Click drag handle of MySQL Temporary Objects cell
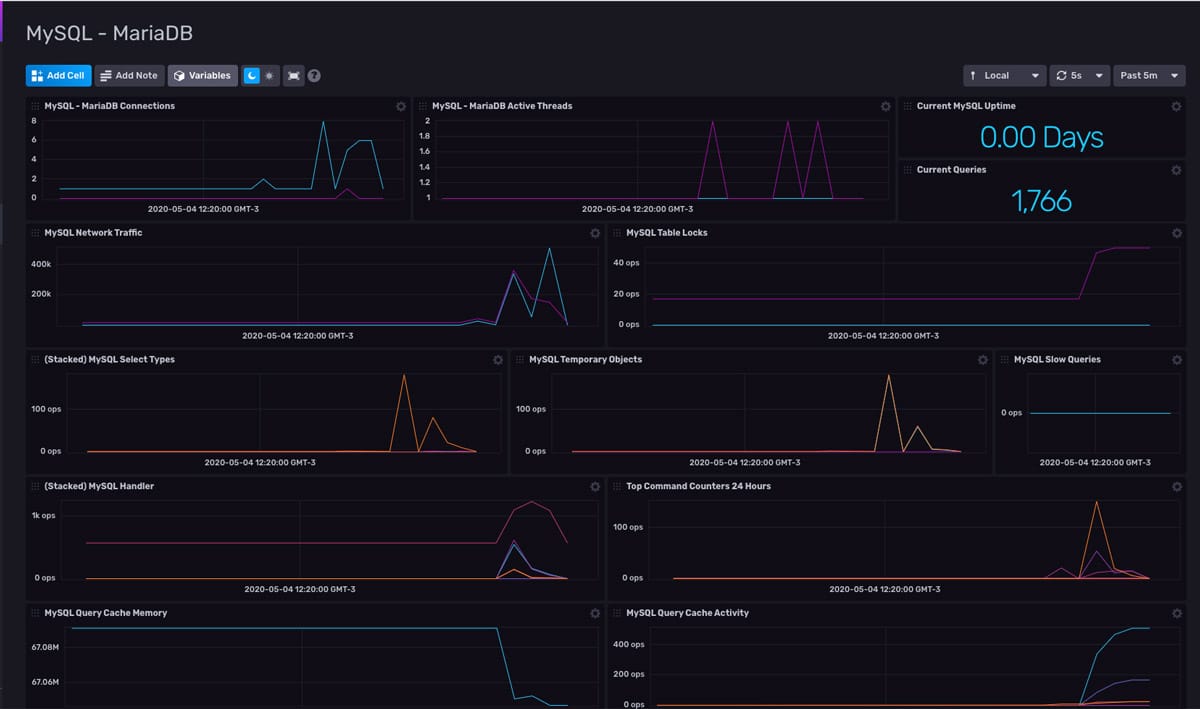Viewport: 1200px width, 709px height. [x=520, y=360]
